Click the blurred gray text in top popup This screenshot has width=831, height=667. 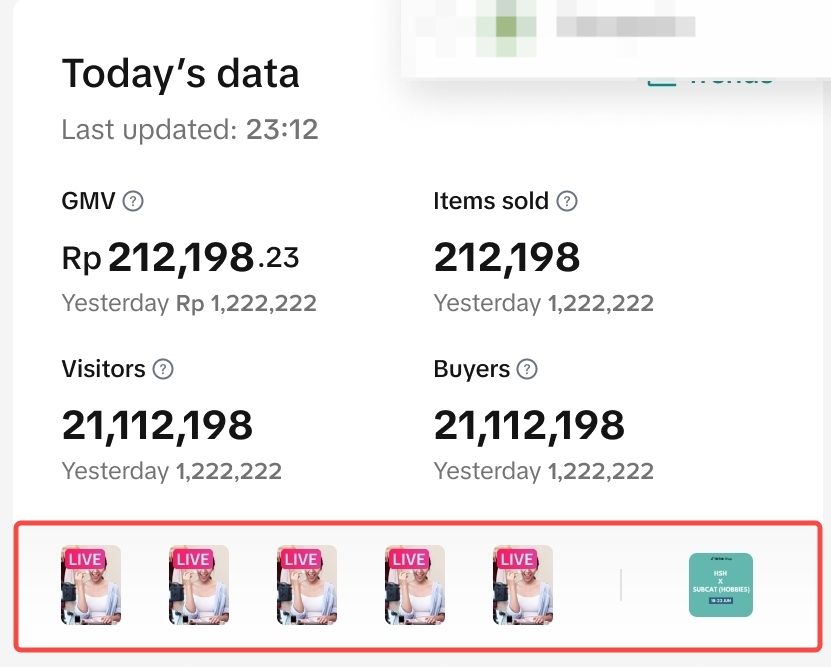pos(625,27)
